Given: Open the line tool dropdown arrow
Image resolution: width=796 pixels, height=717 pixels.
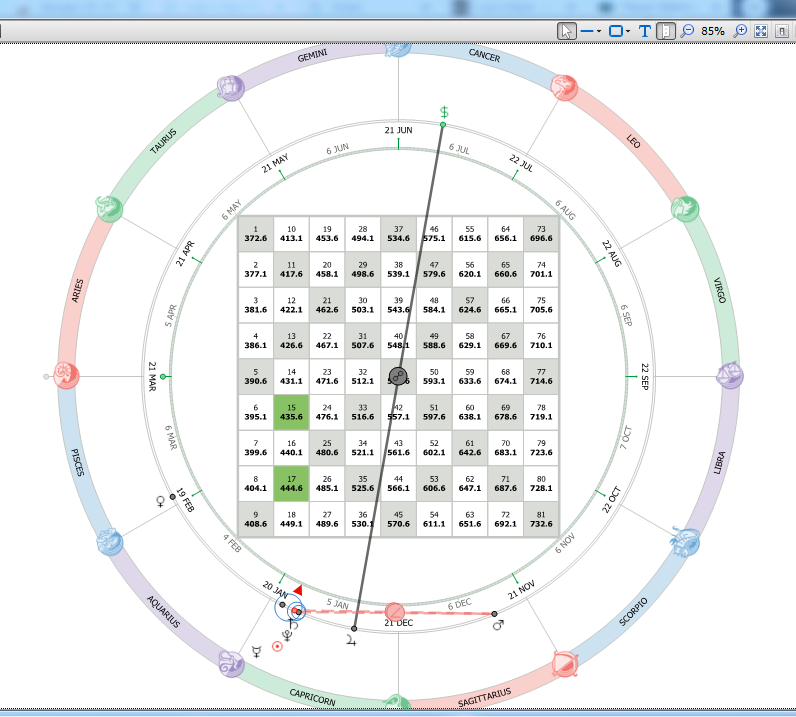Looking at the screenshot, I should click(599, 31).
